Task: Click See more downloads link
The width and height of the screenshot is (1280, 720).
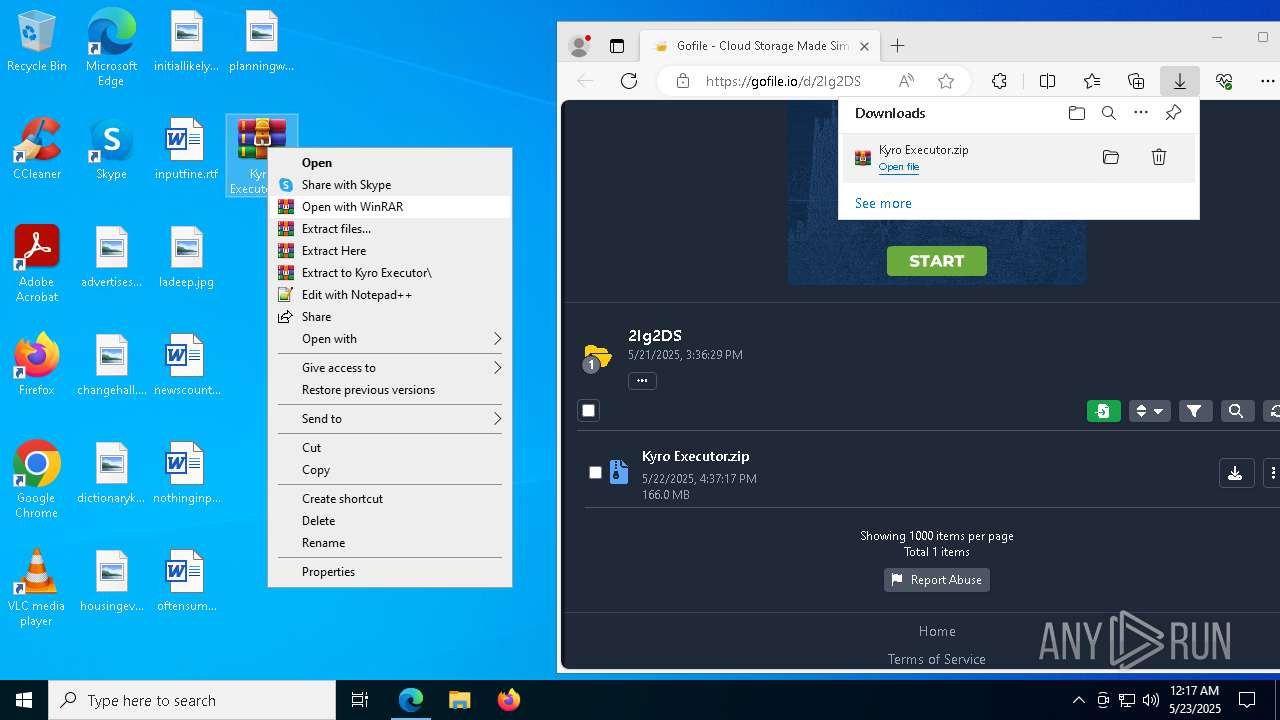Action: click(883, 203)
